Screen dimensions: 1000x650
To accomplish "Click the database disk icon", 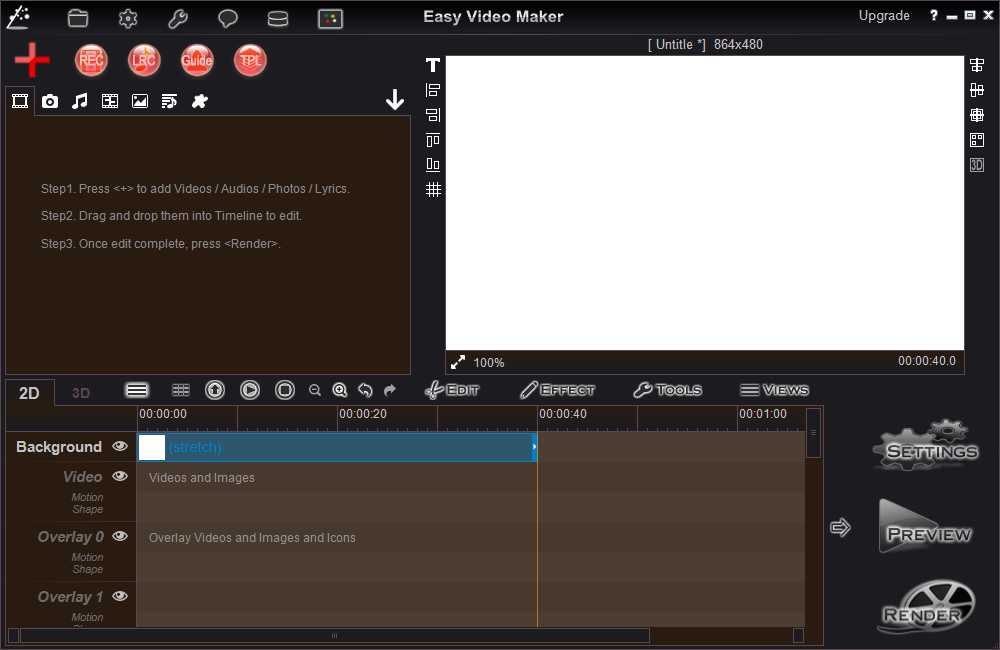I will (x=278, y=19).
